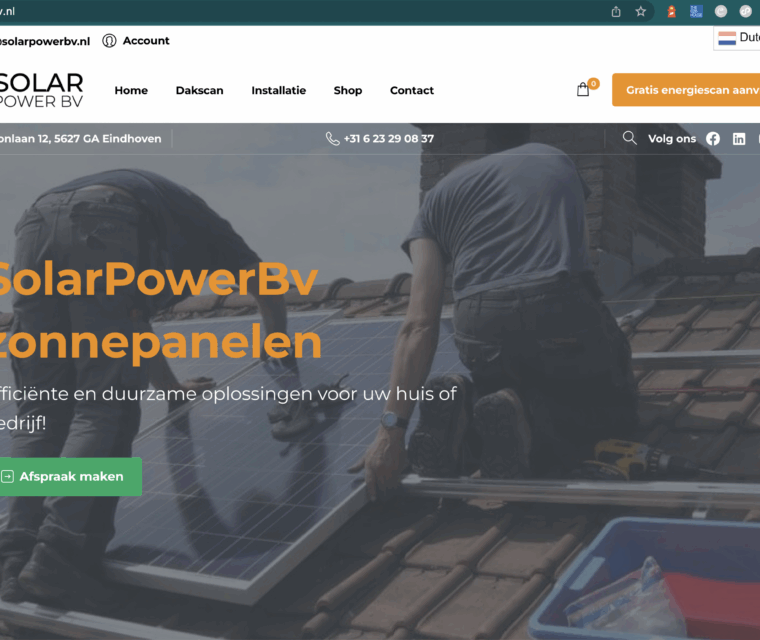
Task: Click the +31 6 23 29 08 37 phone link
Action: pos(389,139)
